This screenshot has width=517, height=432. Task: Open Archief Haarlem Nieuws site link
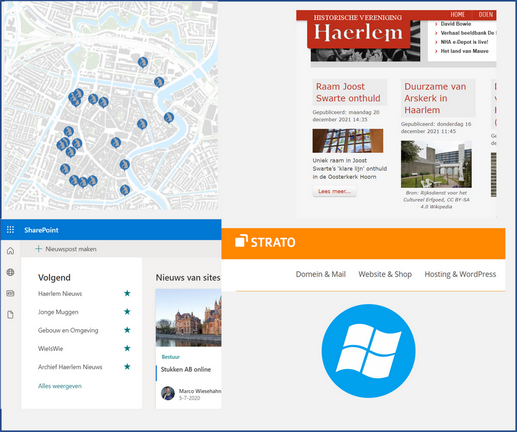pos(70,367)
